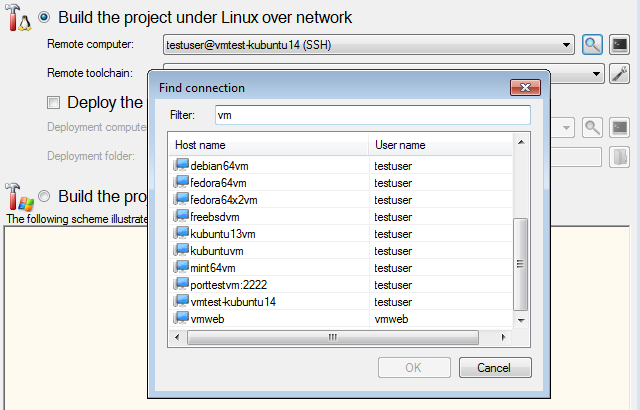Click deployment computer search magnifier
640x410 pixels.
click(592, 128)
